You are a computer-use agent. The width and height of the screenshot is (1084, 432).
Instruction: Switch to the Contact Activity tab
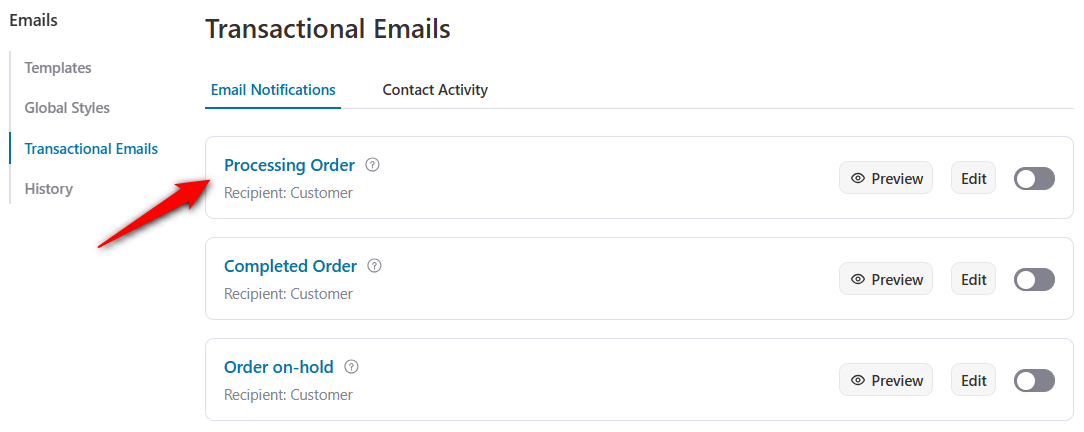pyautogui.click(x=435, y=90)
